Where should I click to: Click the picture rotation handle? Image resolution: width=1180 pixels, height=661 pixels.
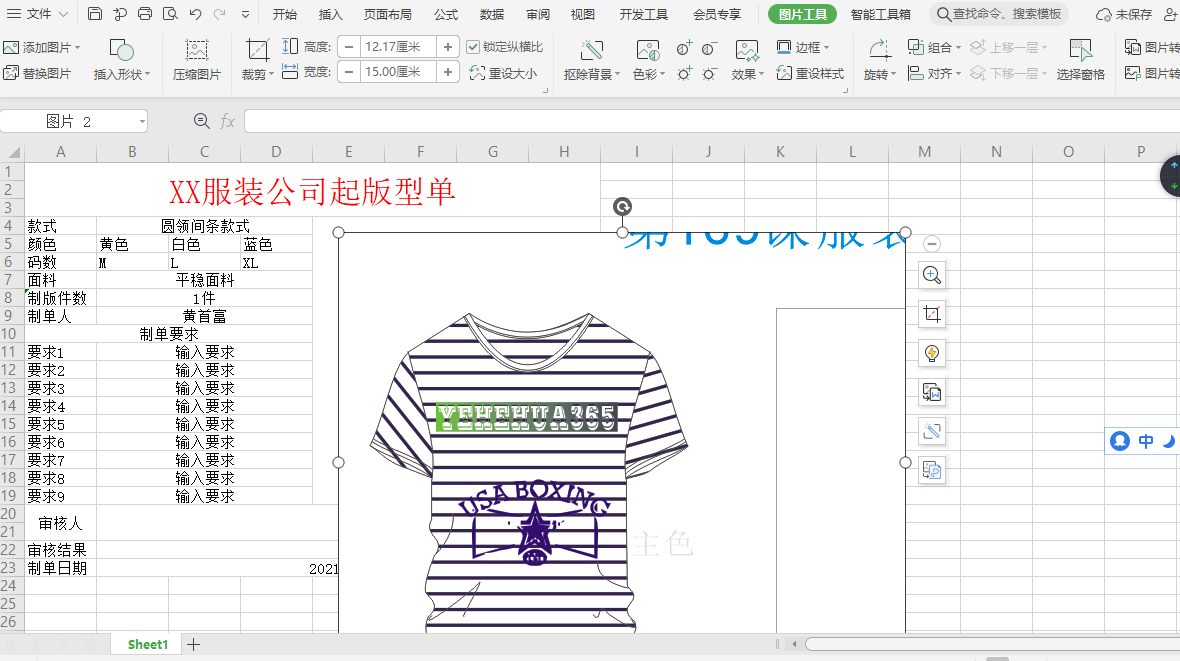622,206
